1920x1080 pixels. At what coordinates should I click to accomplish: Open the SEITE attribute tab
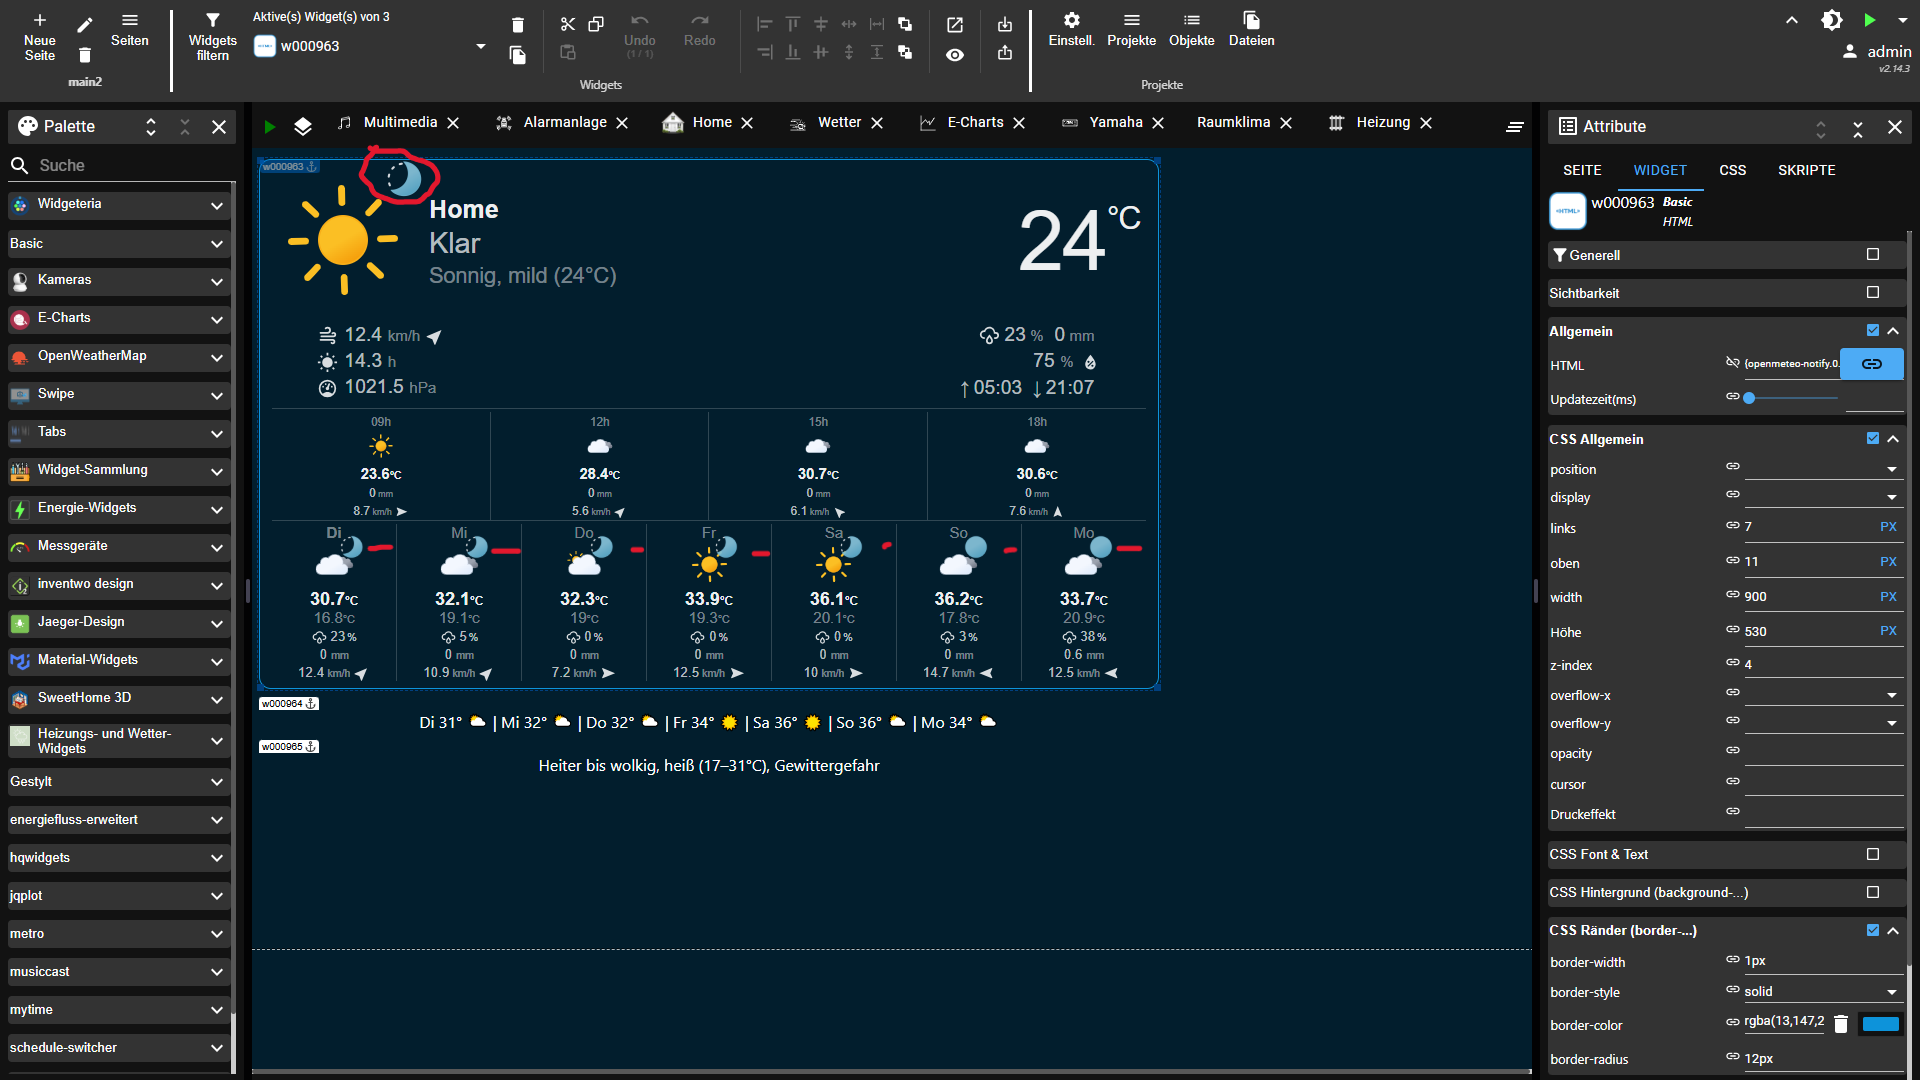[1582, 170]
